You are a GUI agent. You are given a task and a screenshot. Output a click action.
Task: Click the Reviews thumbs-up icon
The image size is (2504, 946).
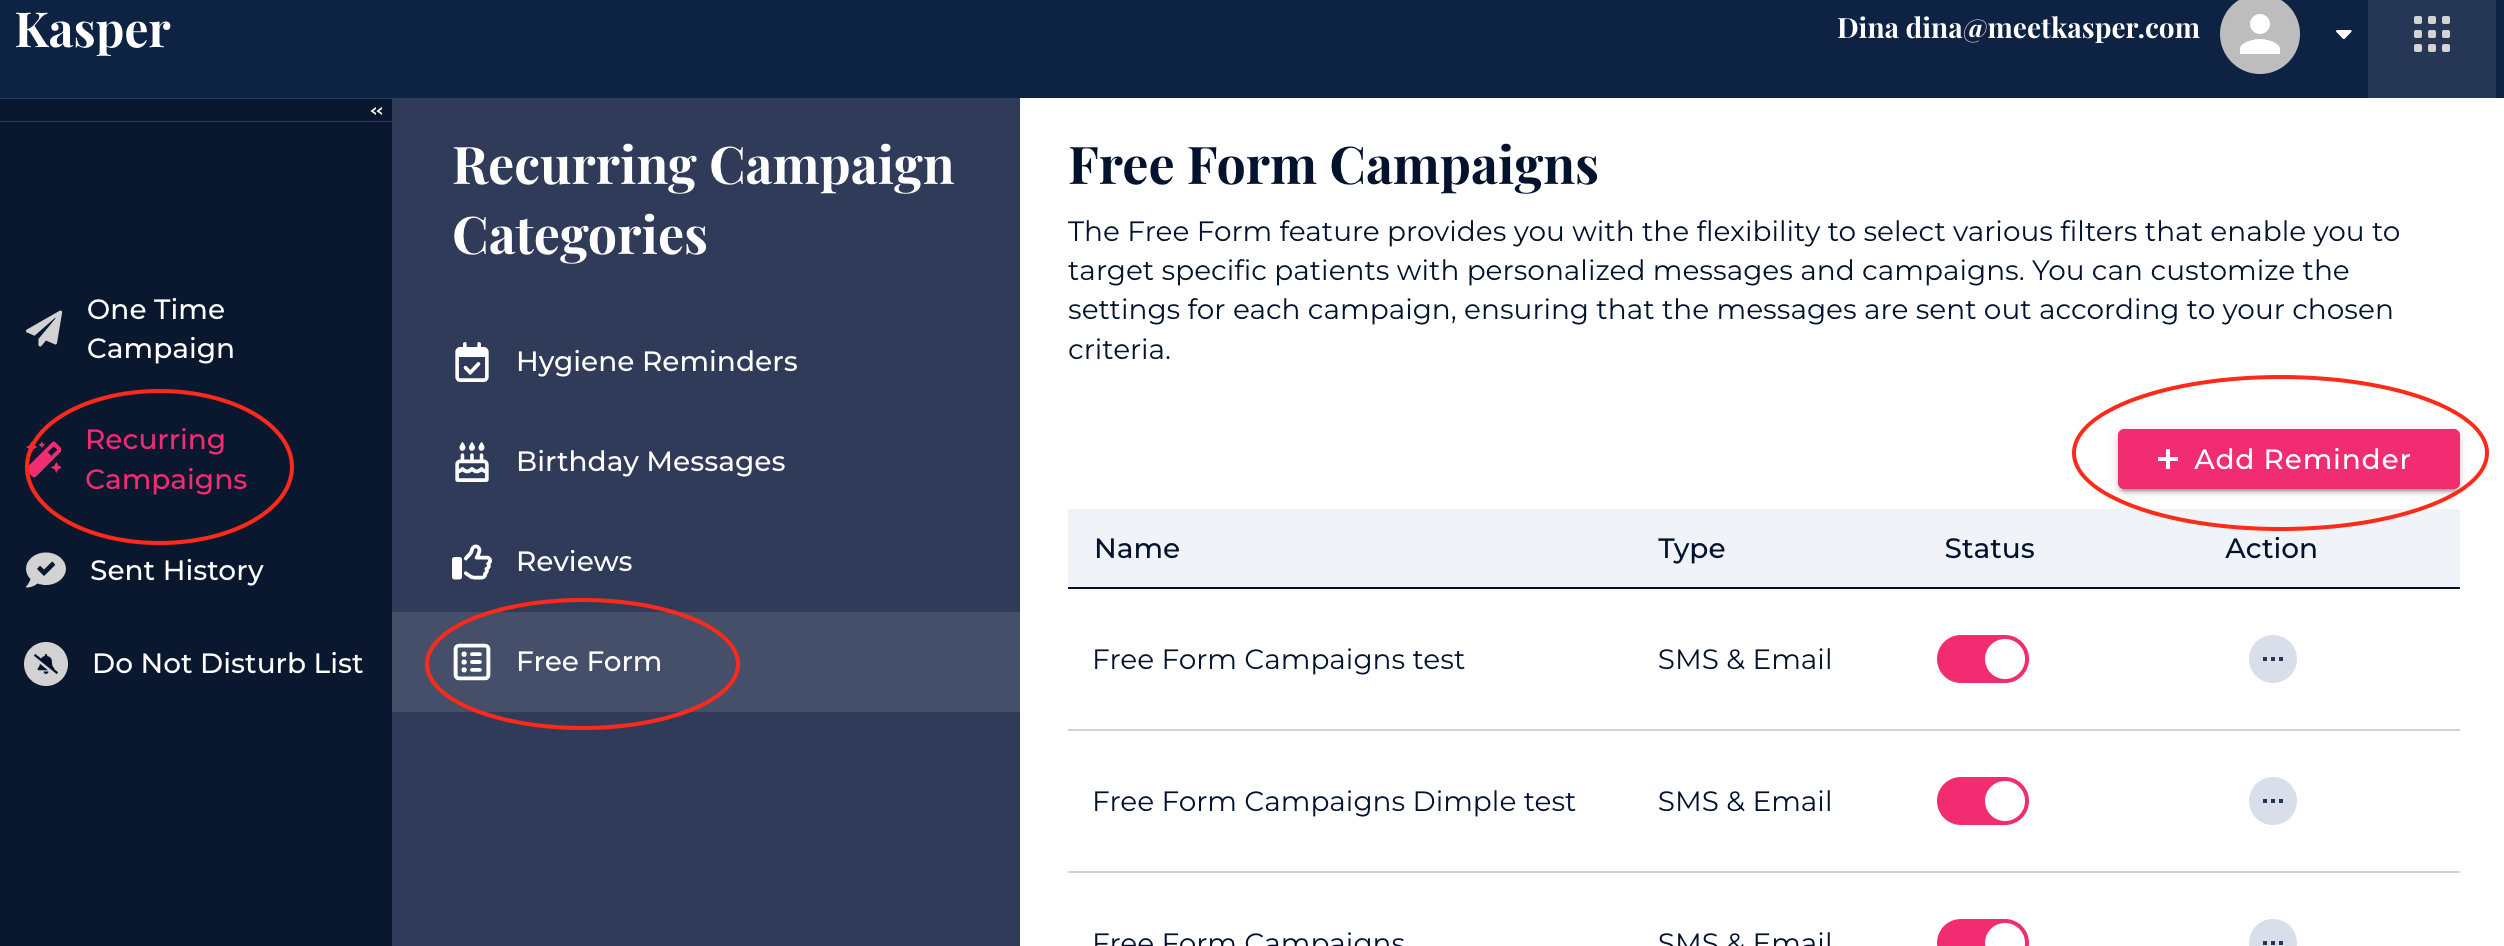point(472,562)
